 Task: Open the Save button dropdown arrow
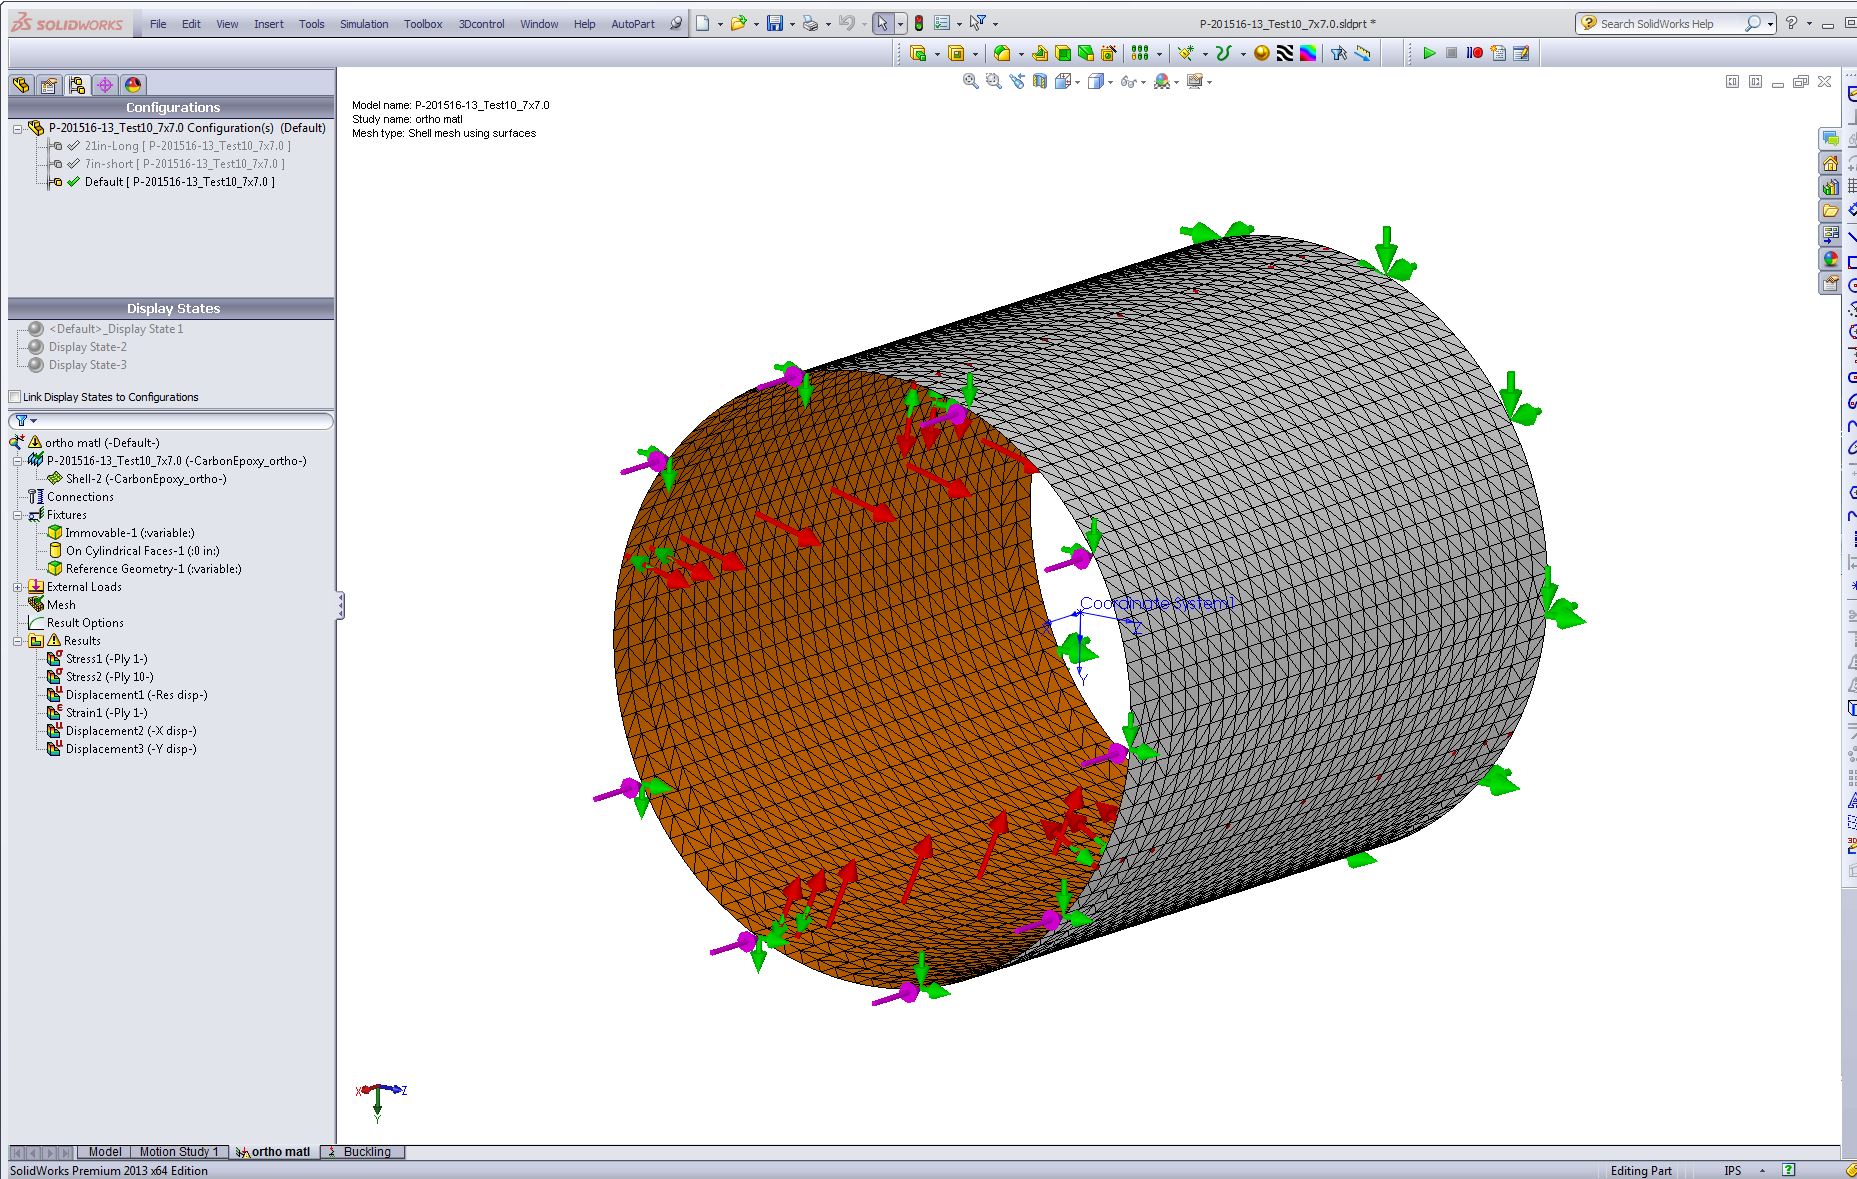click(x=792, y=24)
